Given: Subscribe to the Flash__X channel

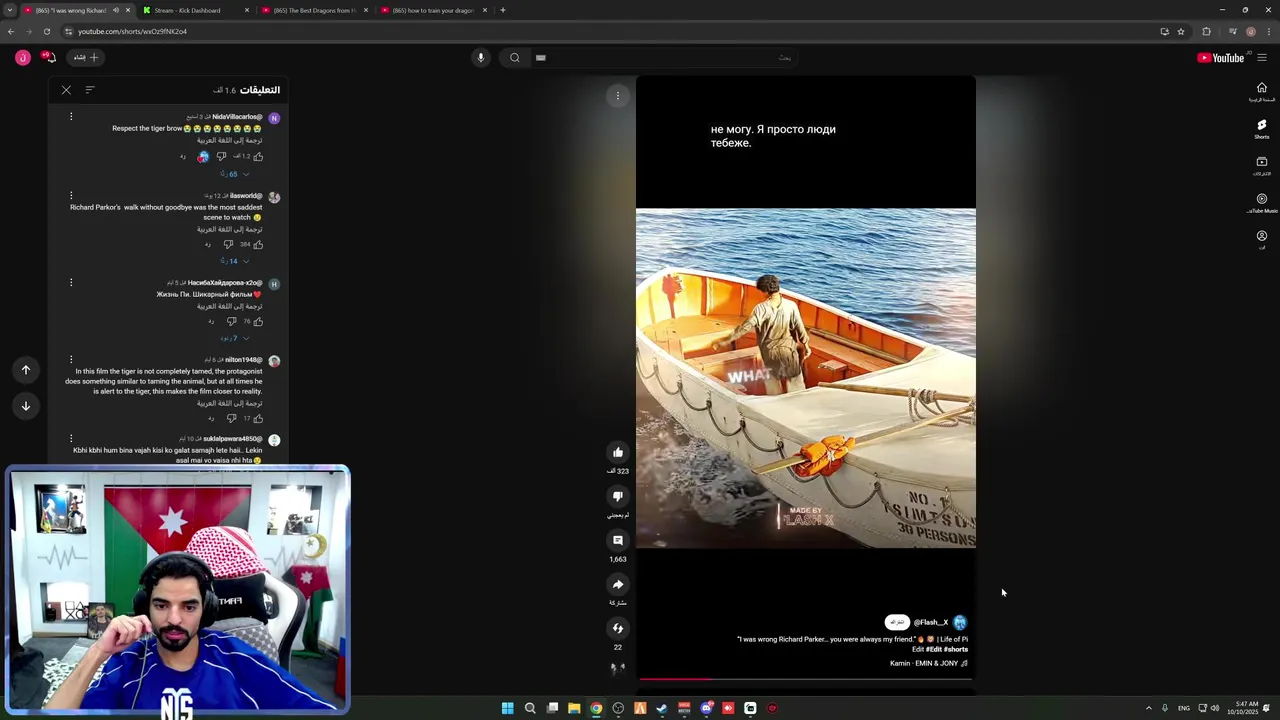Looking at the screenshot, I should coord(897,622).
